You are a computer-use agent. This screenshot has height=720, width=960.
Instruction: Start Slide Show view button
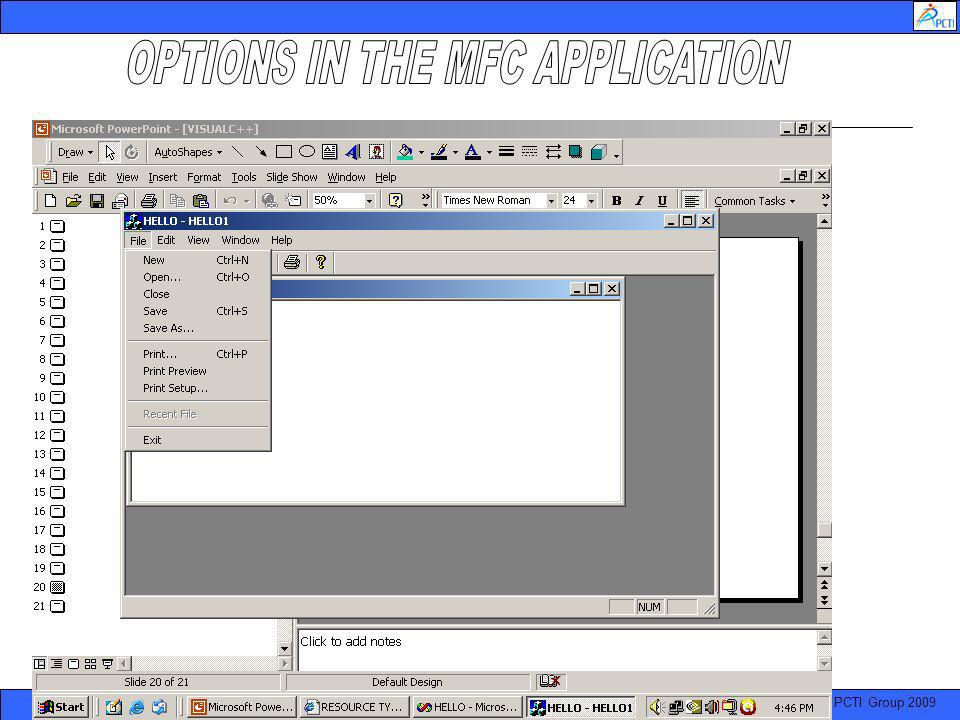[108, 664]
